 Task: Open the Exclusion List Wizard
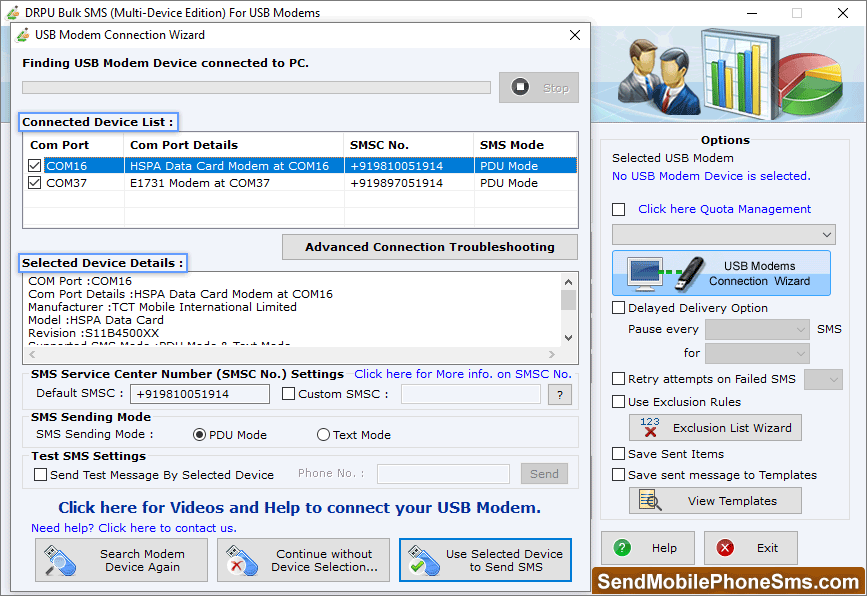715,427
